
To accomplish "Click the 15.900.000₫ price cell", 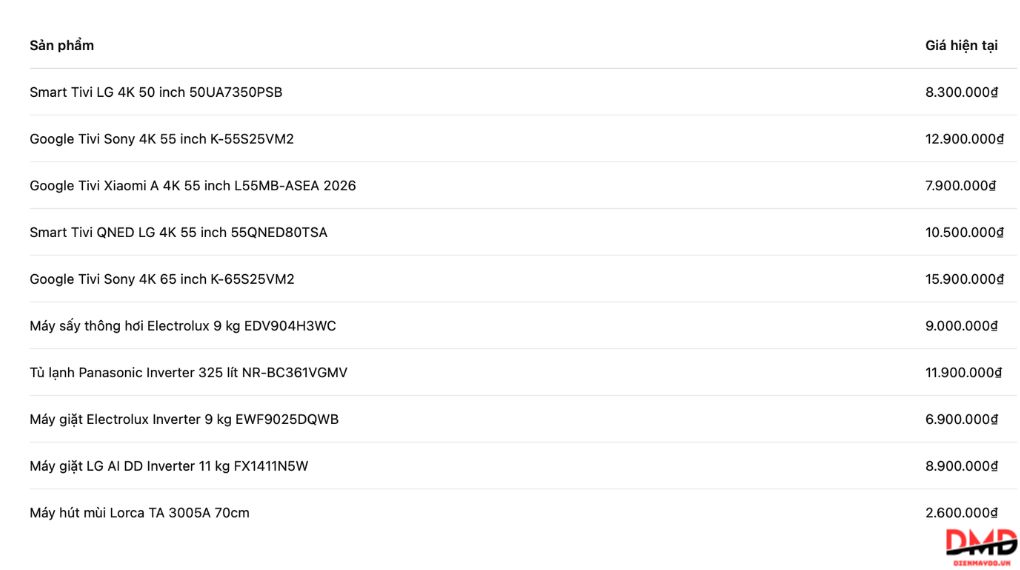I will pos(964,280).
